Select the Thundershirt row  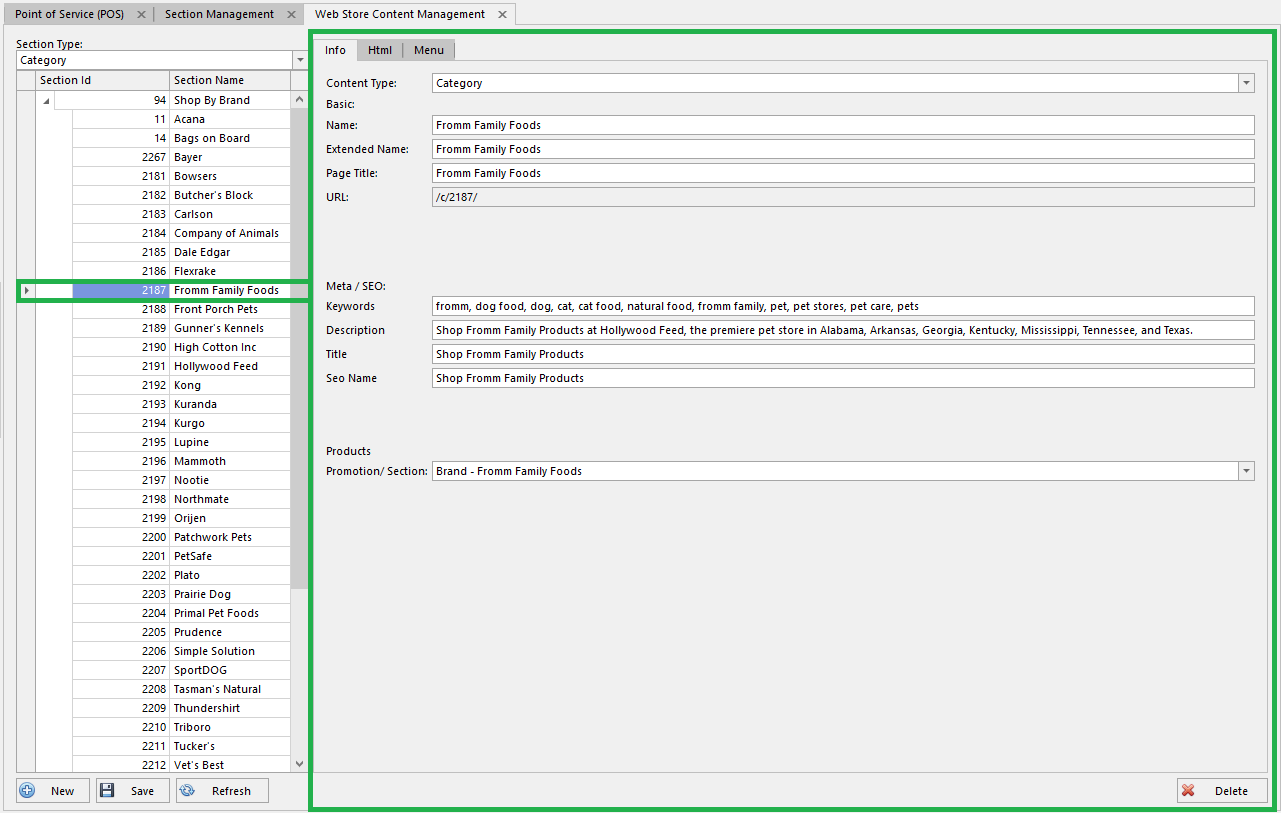coord(181,708)
